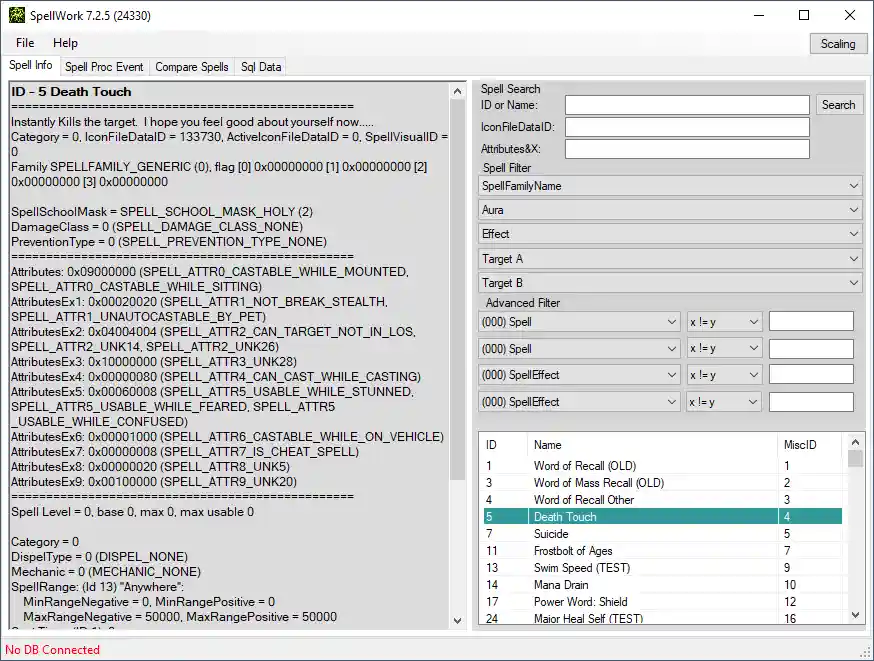
Task: Click the Scaling button
Action: [838, 43]
